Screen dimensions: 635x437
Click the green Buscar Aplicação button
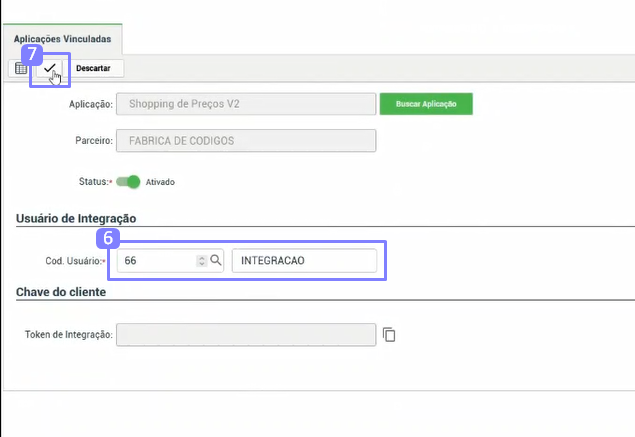tap(426, 104)
